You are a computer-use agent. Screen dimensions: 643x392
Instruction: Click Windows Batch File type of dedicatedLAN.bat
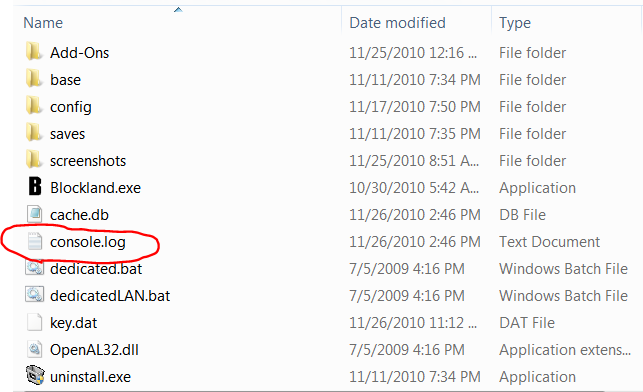(563, 296)
